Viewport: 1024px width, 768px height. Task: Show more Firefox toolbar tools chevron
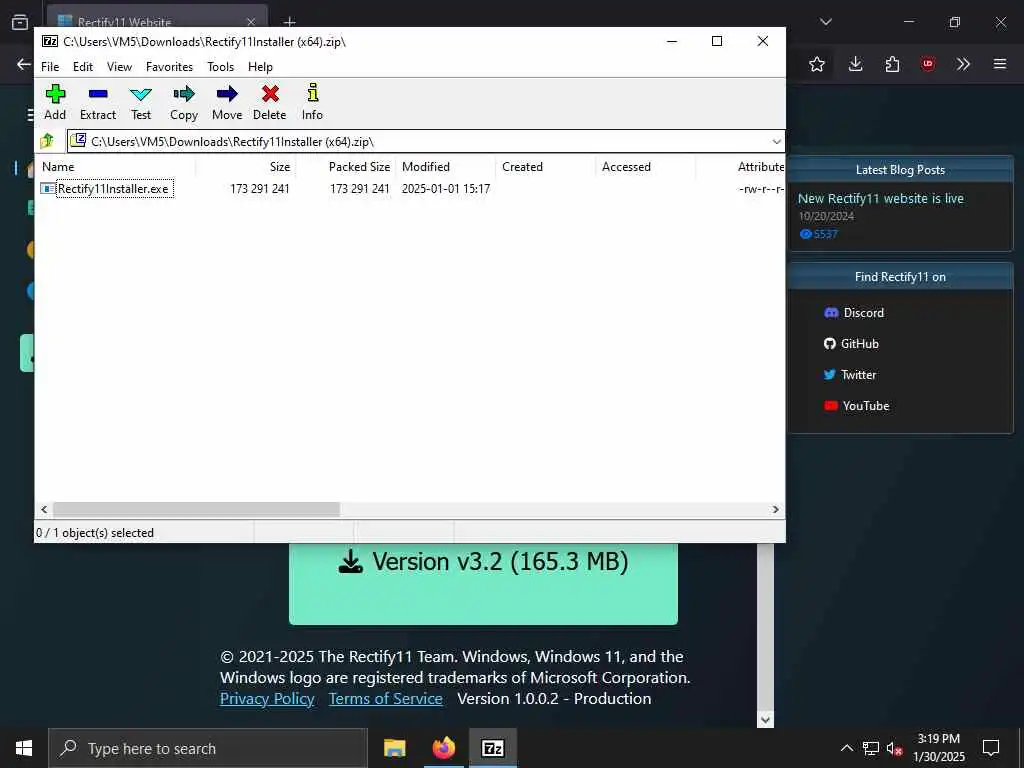coord(963,64)
